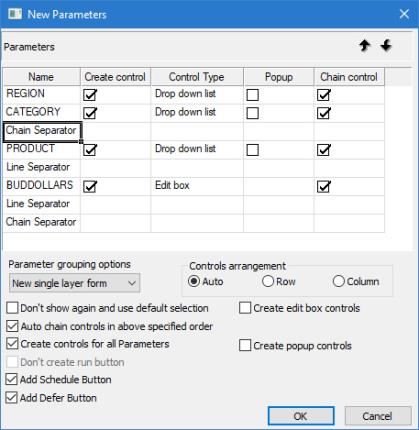Click the Control Type column header

tap(197, 77)
